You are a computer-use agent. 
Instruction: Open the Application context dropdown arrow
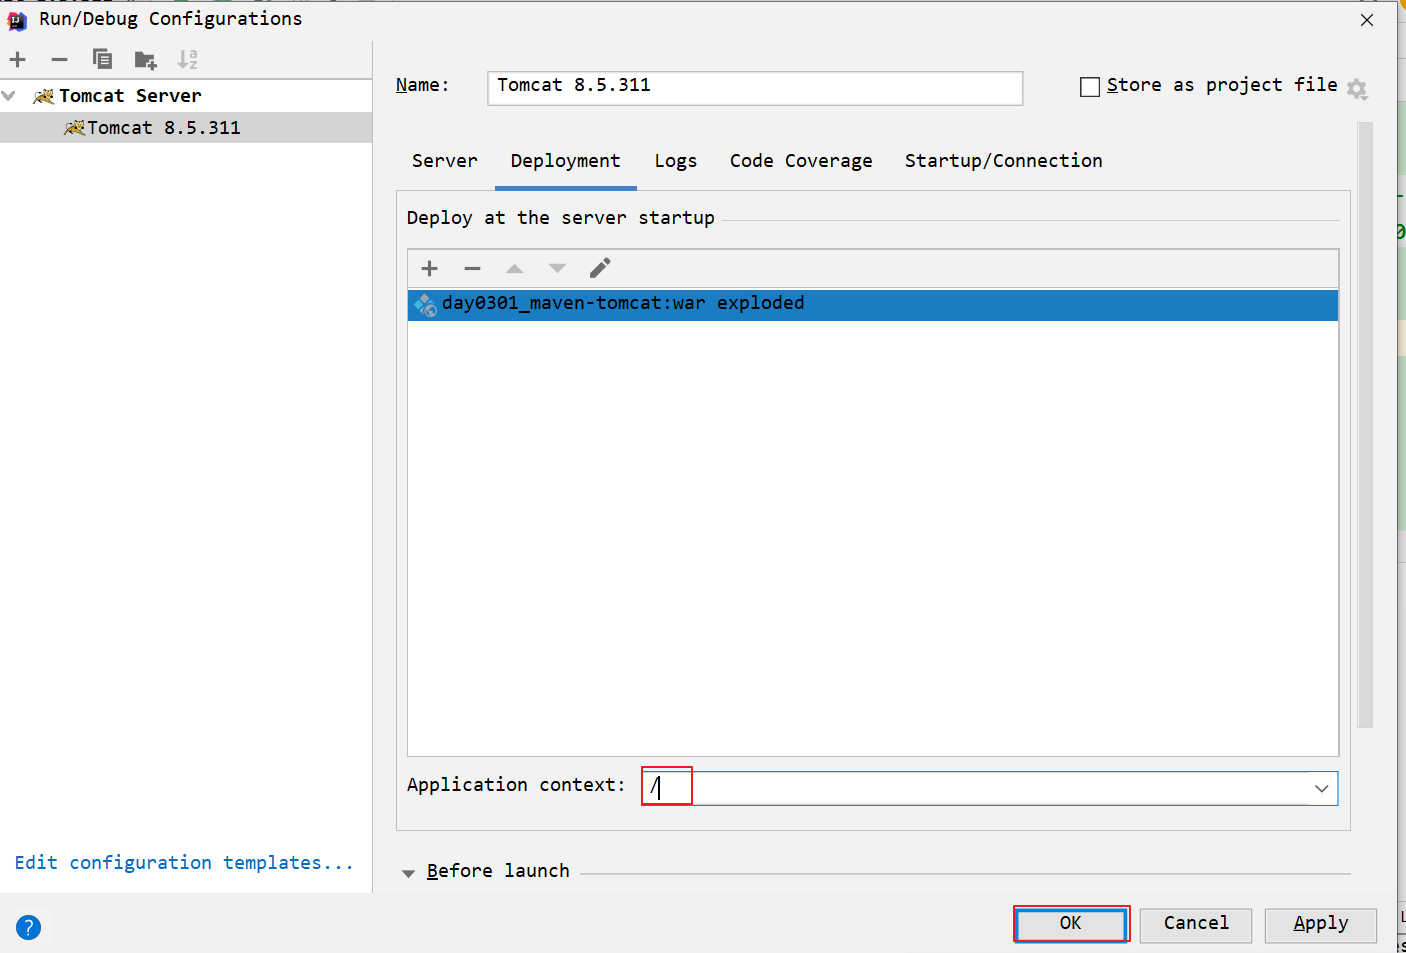click(1321, 788)
